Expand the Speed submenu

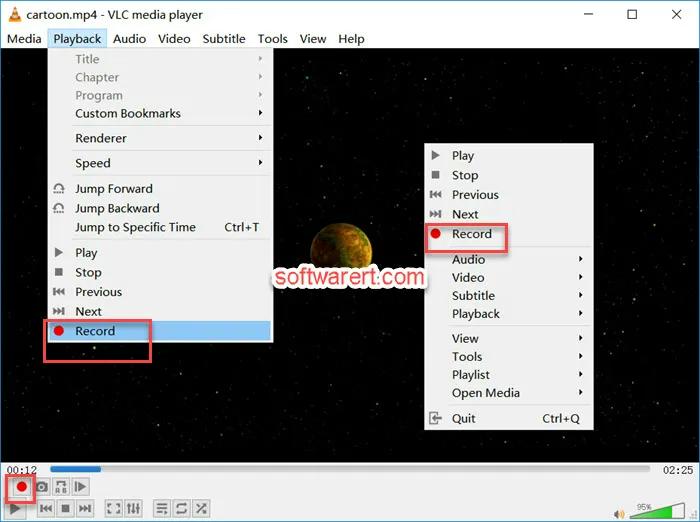point(160,163)
